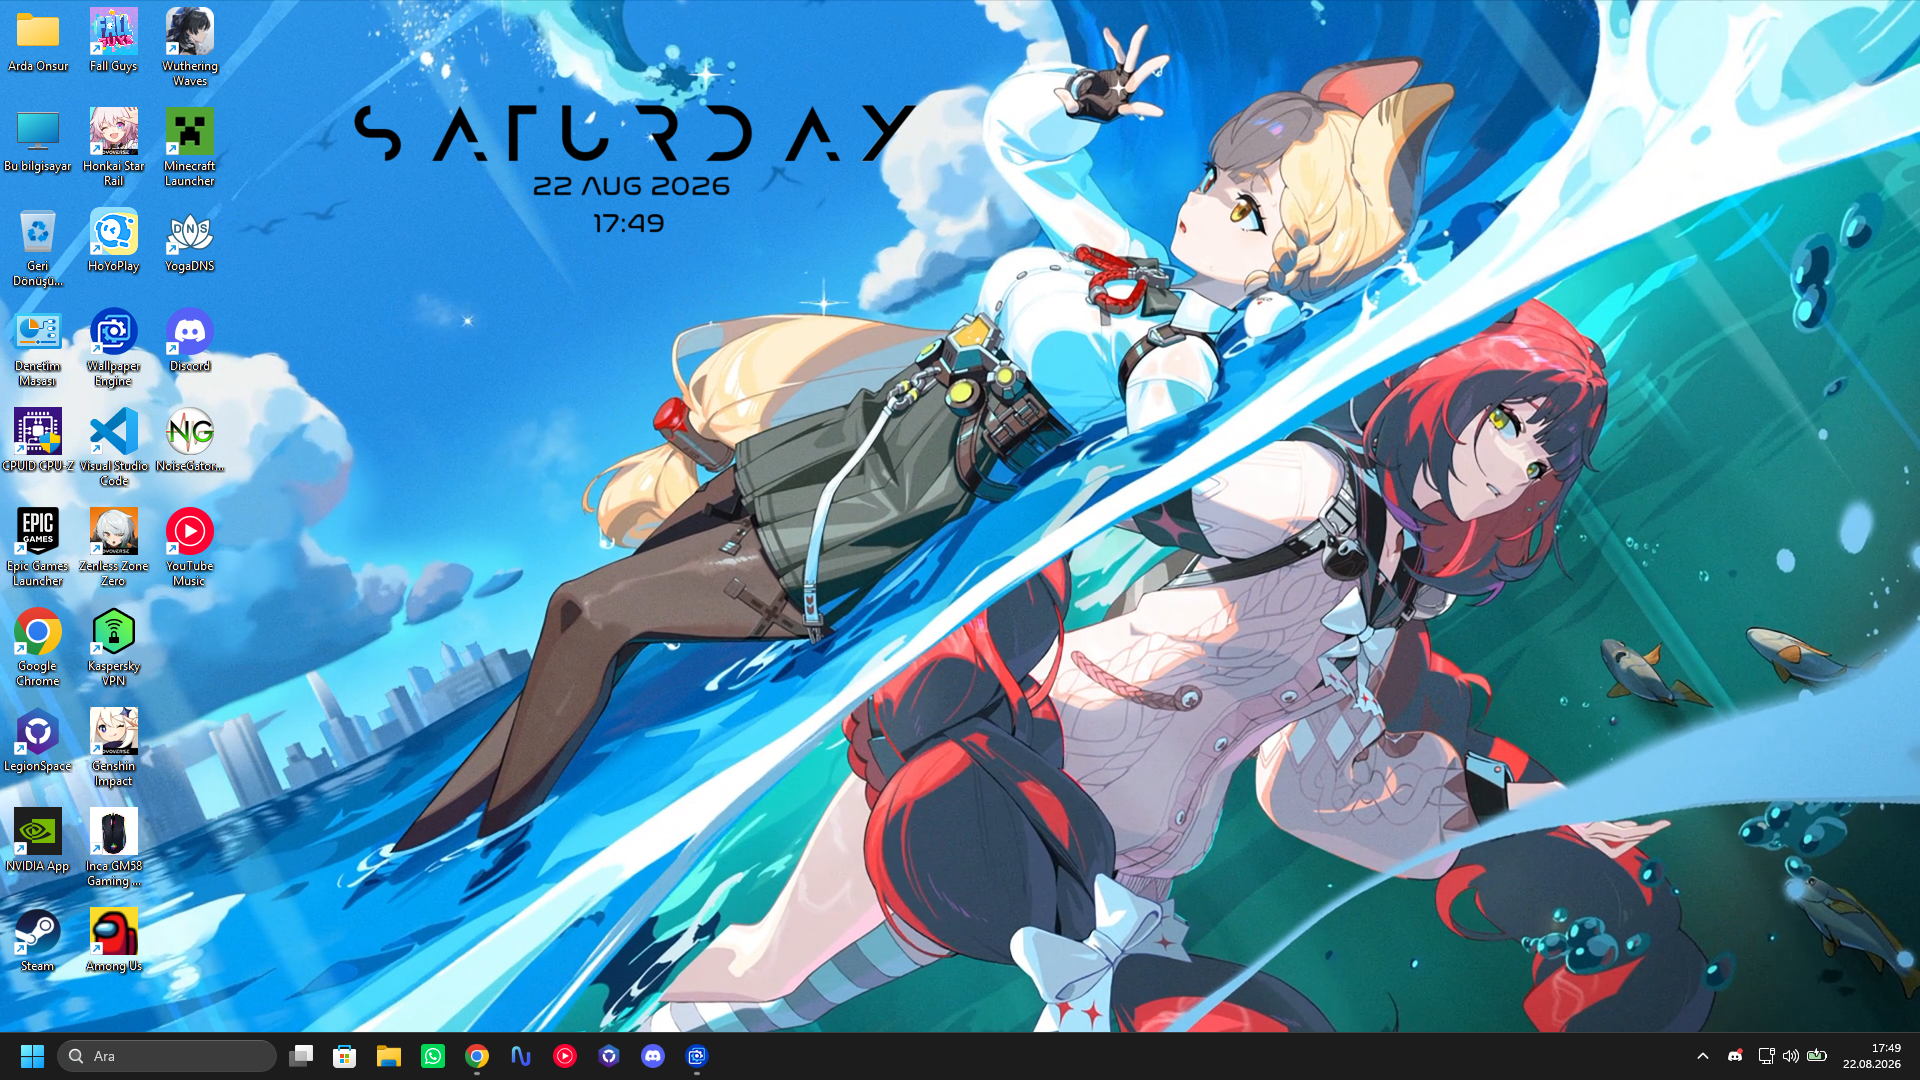The height and width of the screenshot is (1080, 1920).
Task: Select the Google Chrome desktop shortcut
Action: click(x=38, y=647)
